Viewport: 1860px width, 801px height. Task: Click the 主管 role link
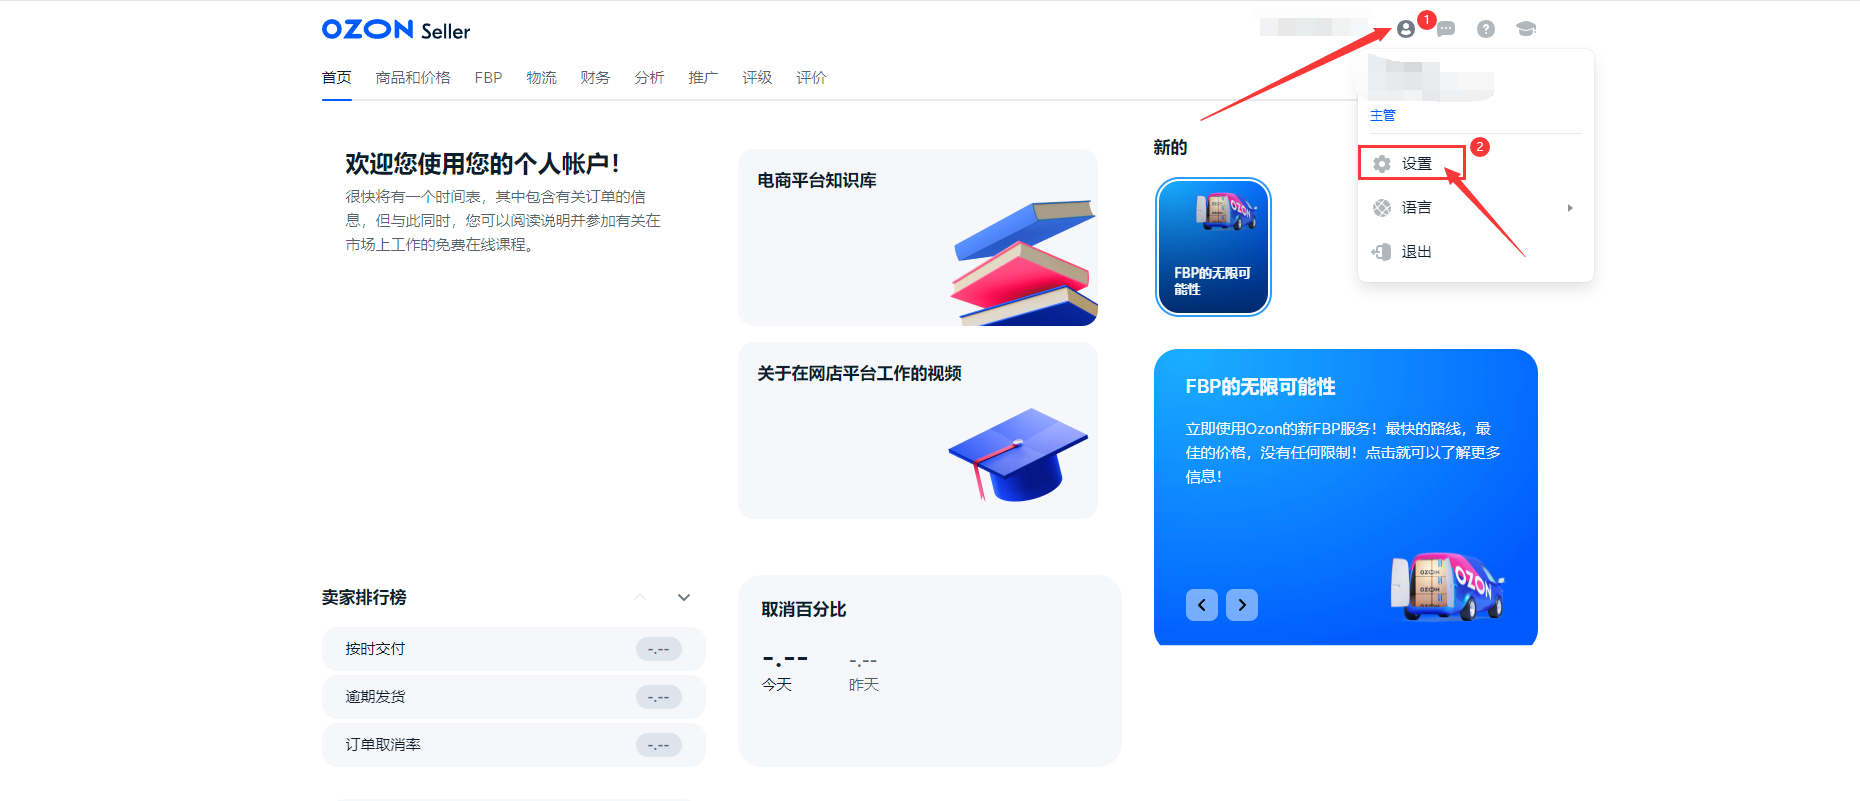[1383, 115]
